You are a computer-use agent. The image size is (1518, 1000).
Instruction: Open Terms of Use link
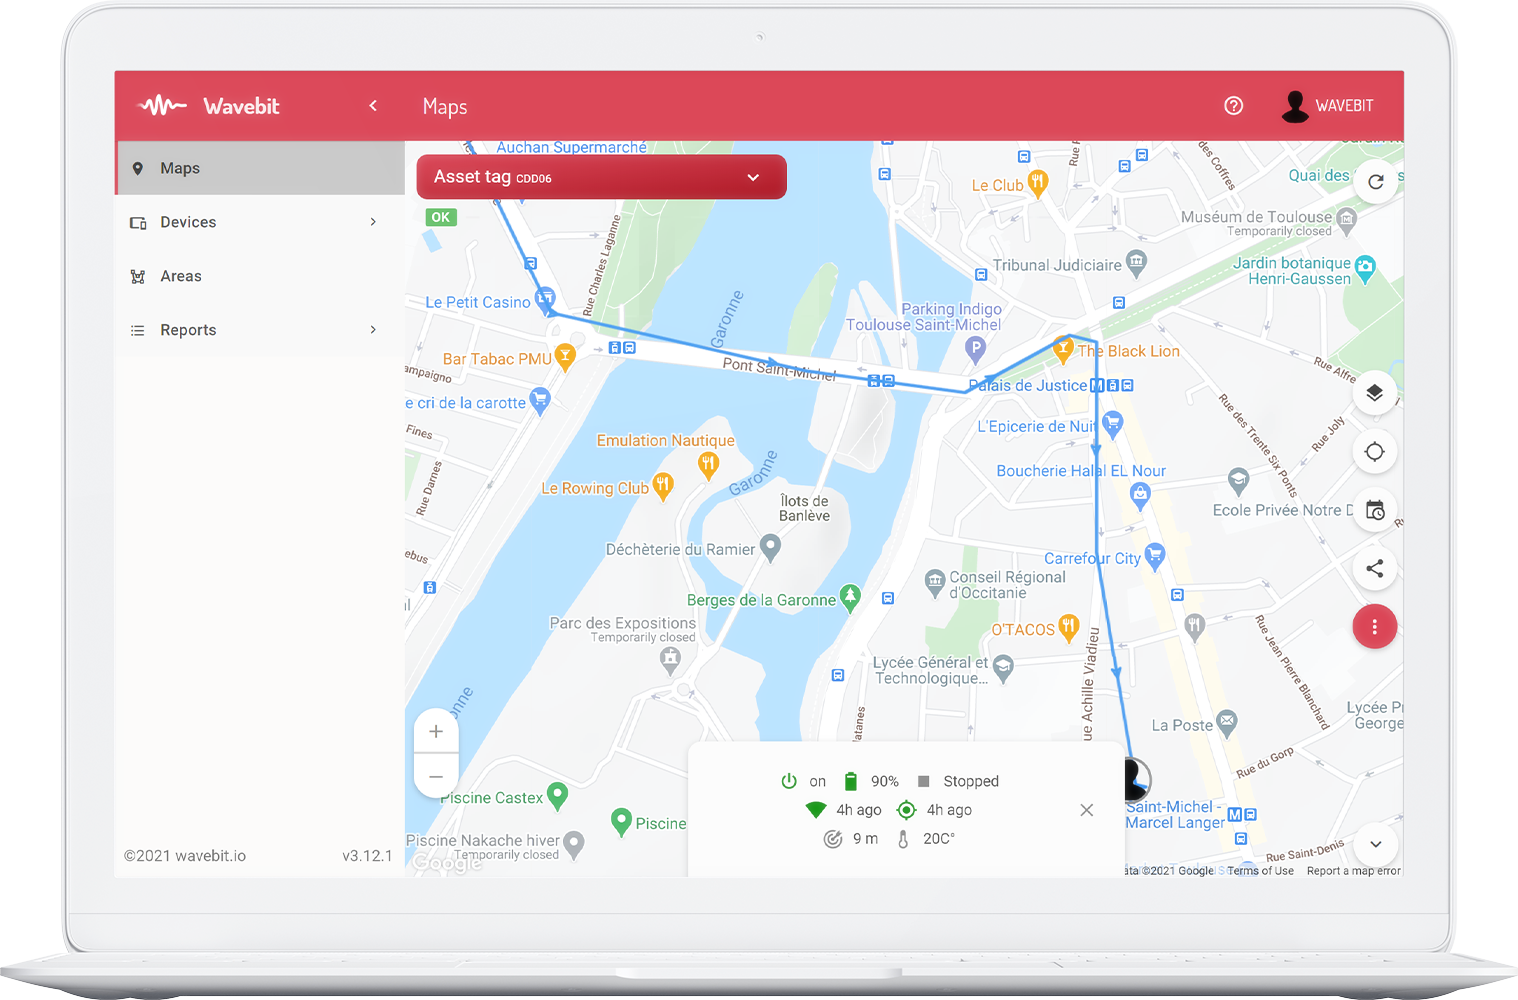tap(1260, 871)
